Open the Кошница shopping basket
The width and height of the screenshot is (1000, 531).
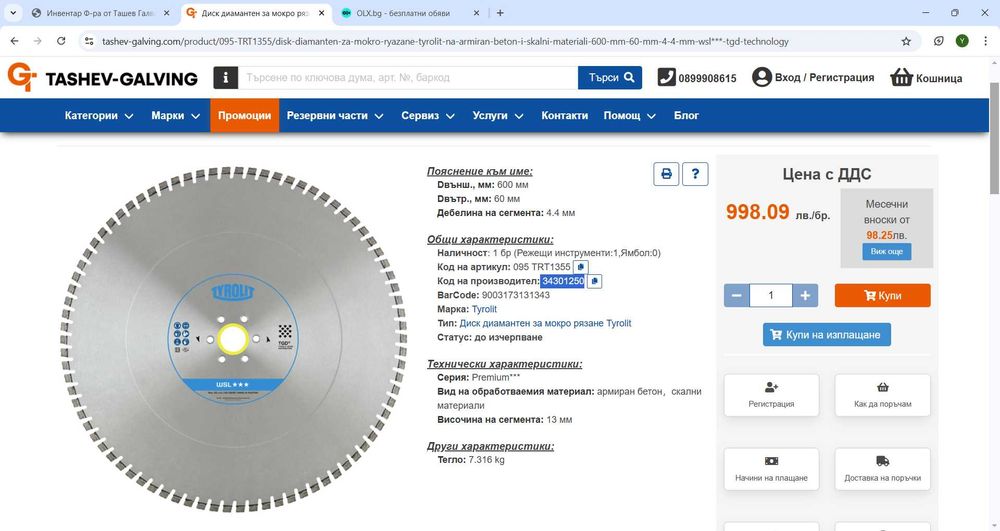(926, 78)
